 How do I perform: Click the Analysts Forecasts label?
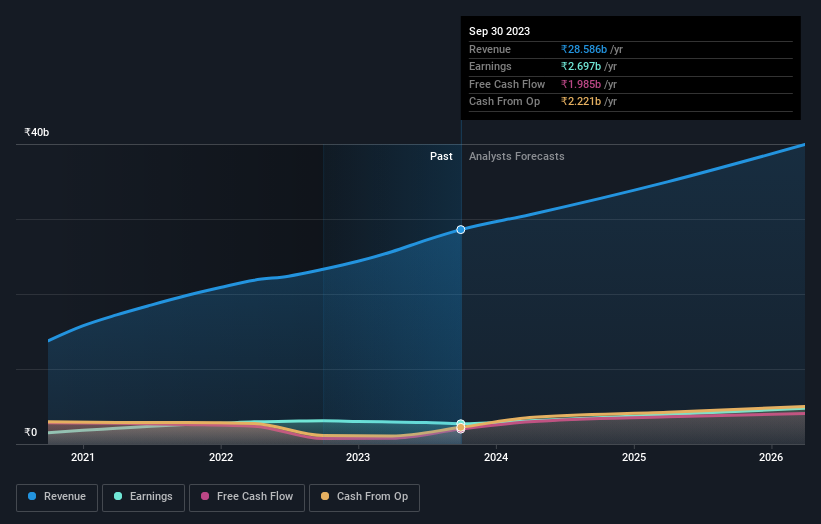coord(517,157)
